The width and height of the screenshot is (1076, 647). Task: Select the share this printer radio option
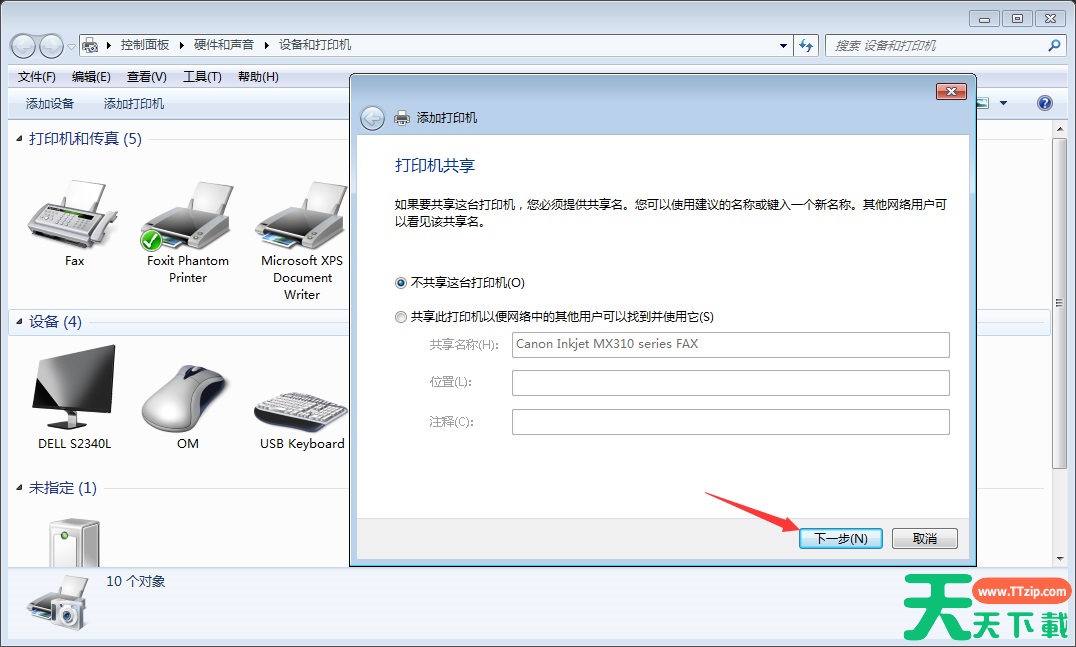coord(402,317)
